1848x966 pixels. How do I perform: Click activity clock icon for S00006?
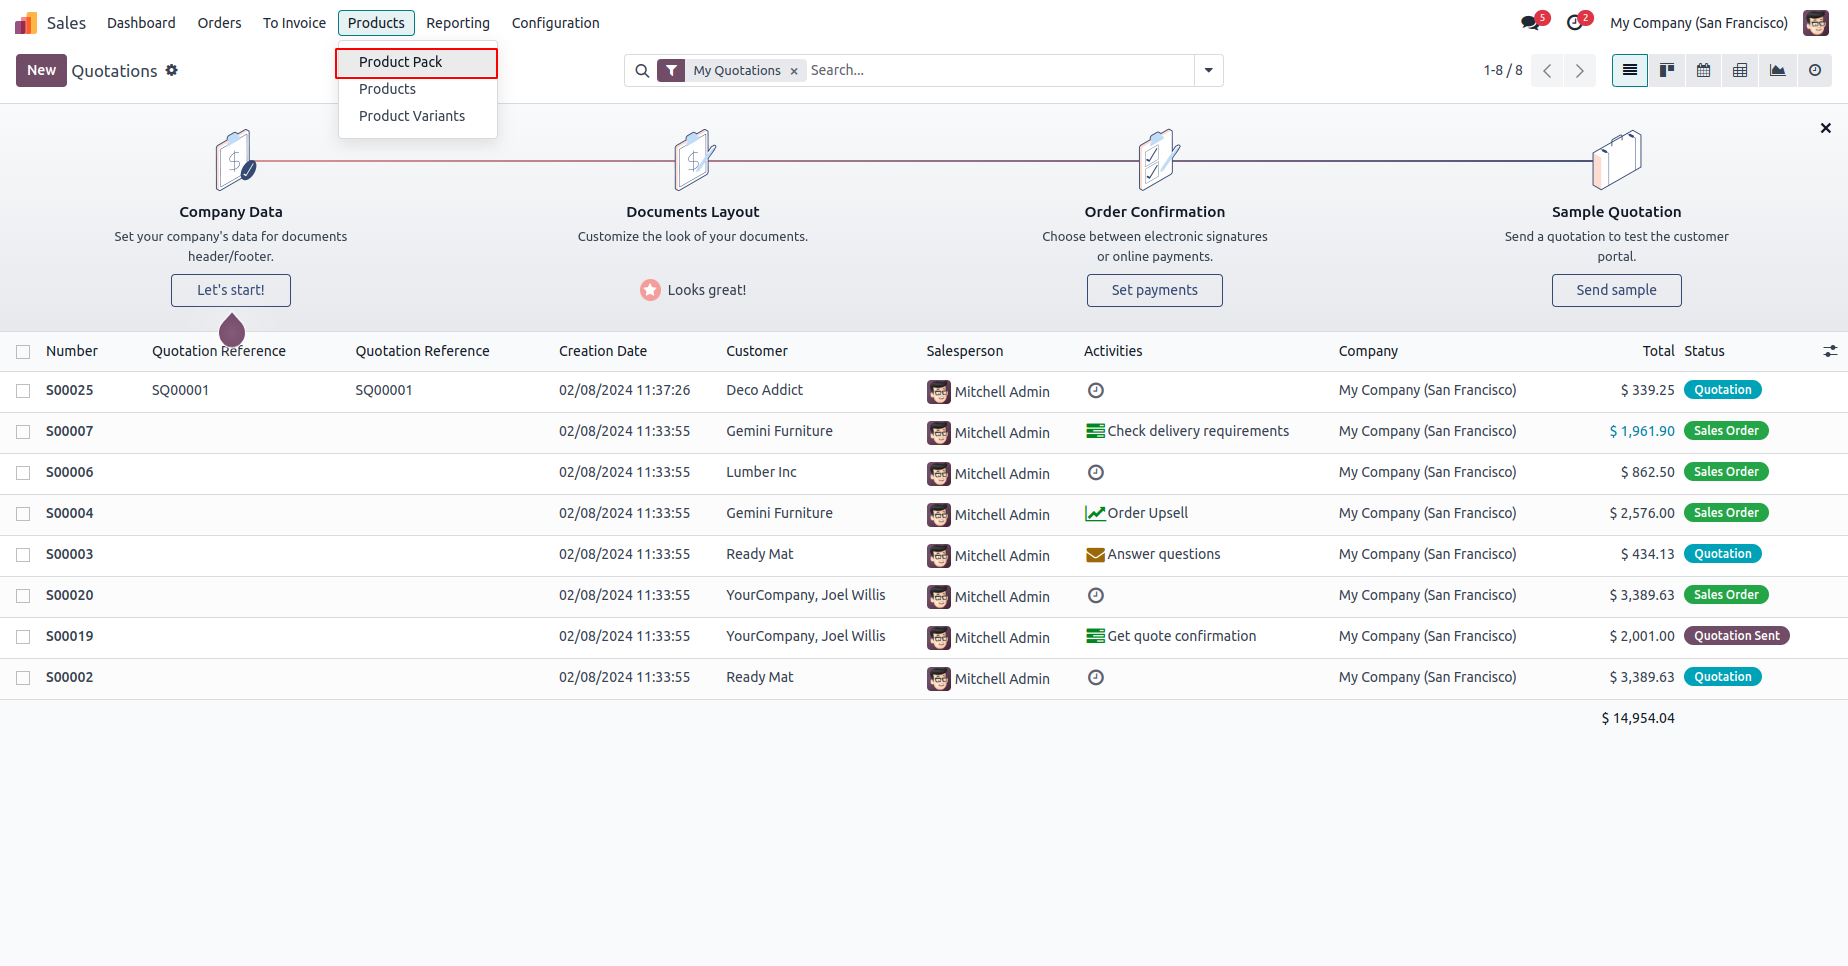pos(1096,472)
